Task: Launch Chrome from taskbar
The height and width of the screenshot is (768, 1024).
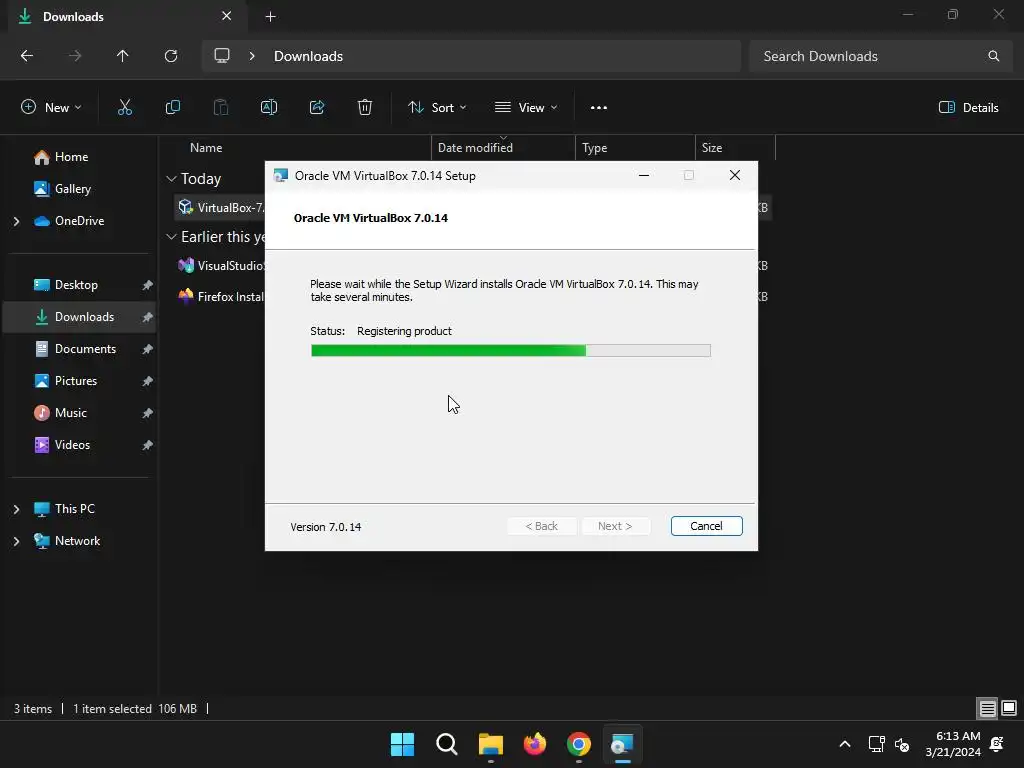Action: (579, 744)
